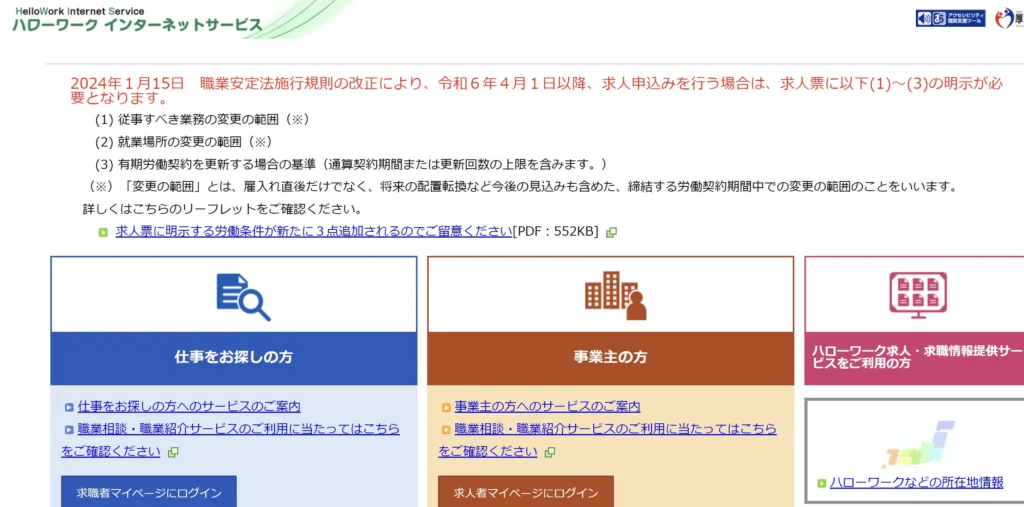
Task: Click the Japan map thumbnail image
Action: coord(916,445)
